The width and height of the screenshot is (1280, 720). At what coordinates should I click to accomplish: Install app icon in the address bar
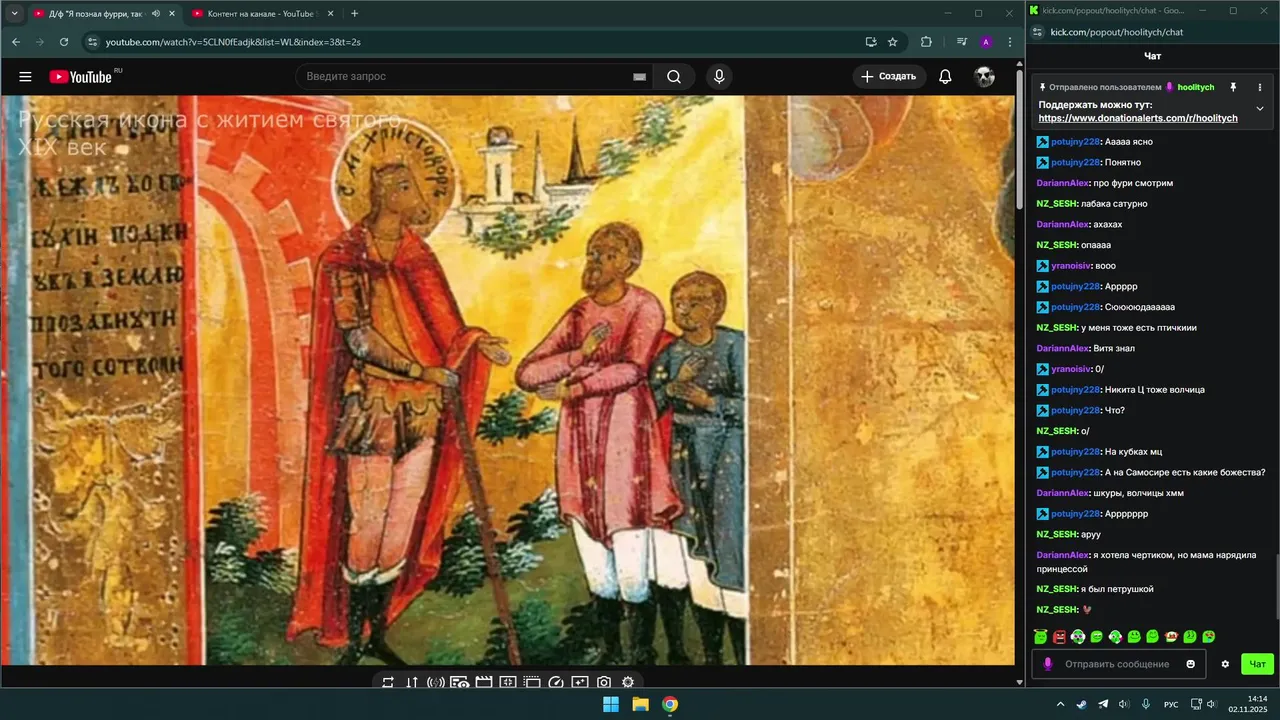[871, 42]
